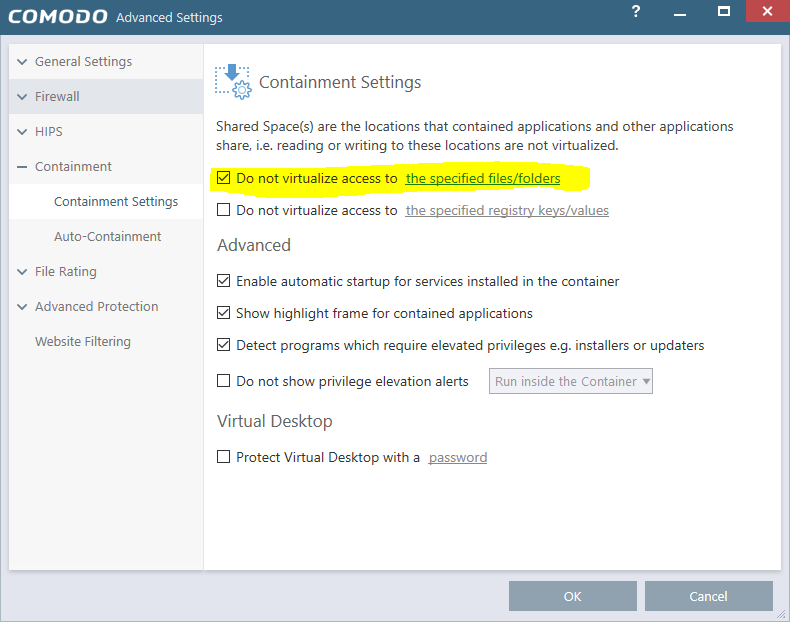Click the OK button
The width and height of the screenshot is (790, 622).
click(572, 596)
